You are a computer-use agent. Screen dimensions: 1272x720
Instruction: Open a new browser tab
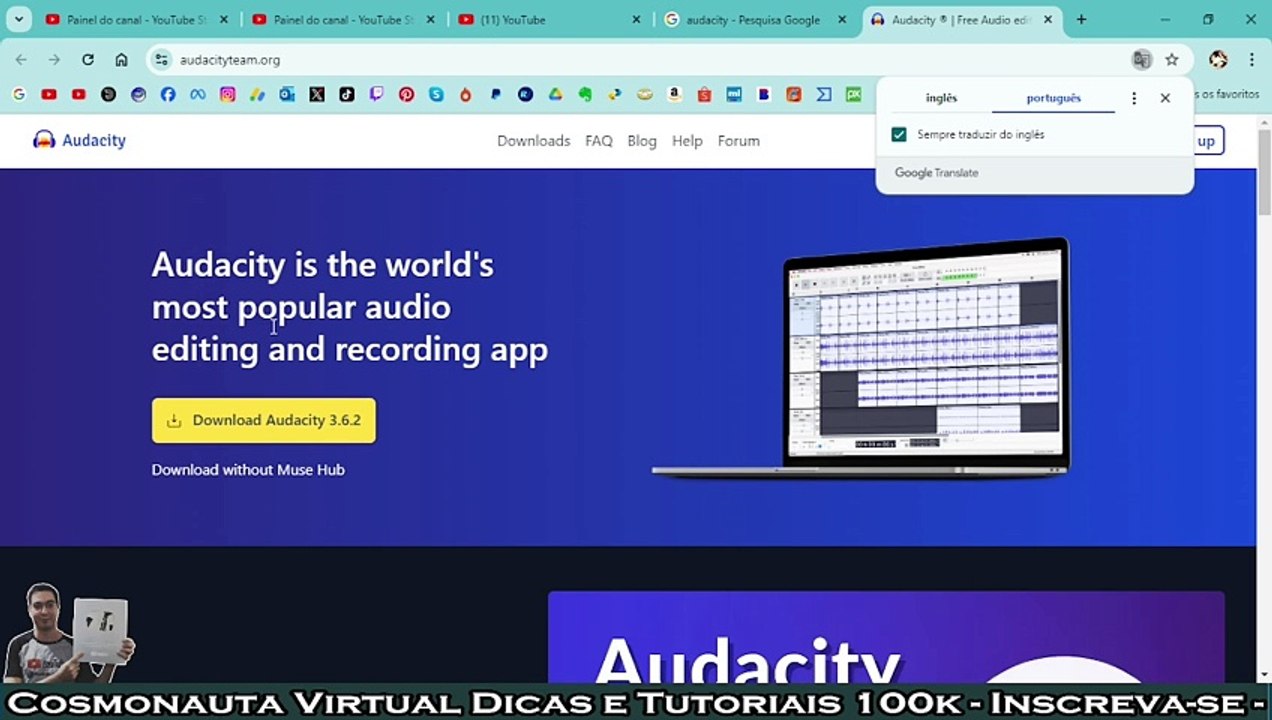(1081, 19)
